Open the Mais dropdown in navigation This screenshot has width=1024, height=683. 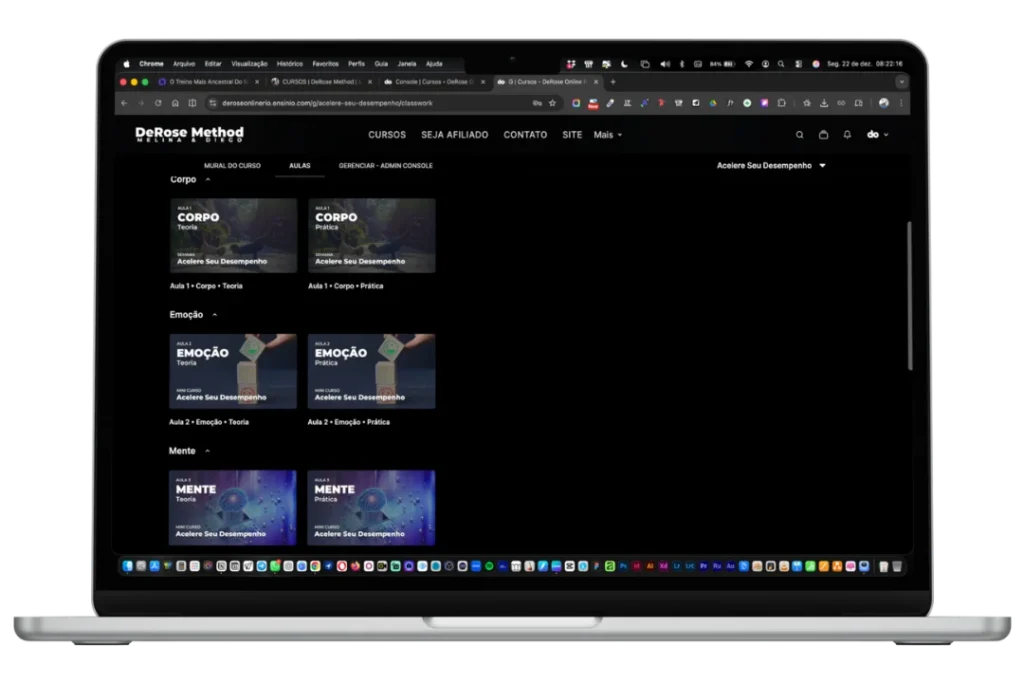coord(607,135)
